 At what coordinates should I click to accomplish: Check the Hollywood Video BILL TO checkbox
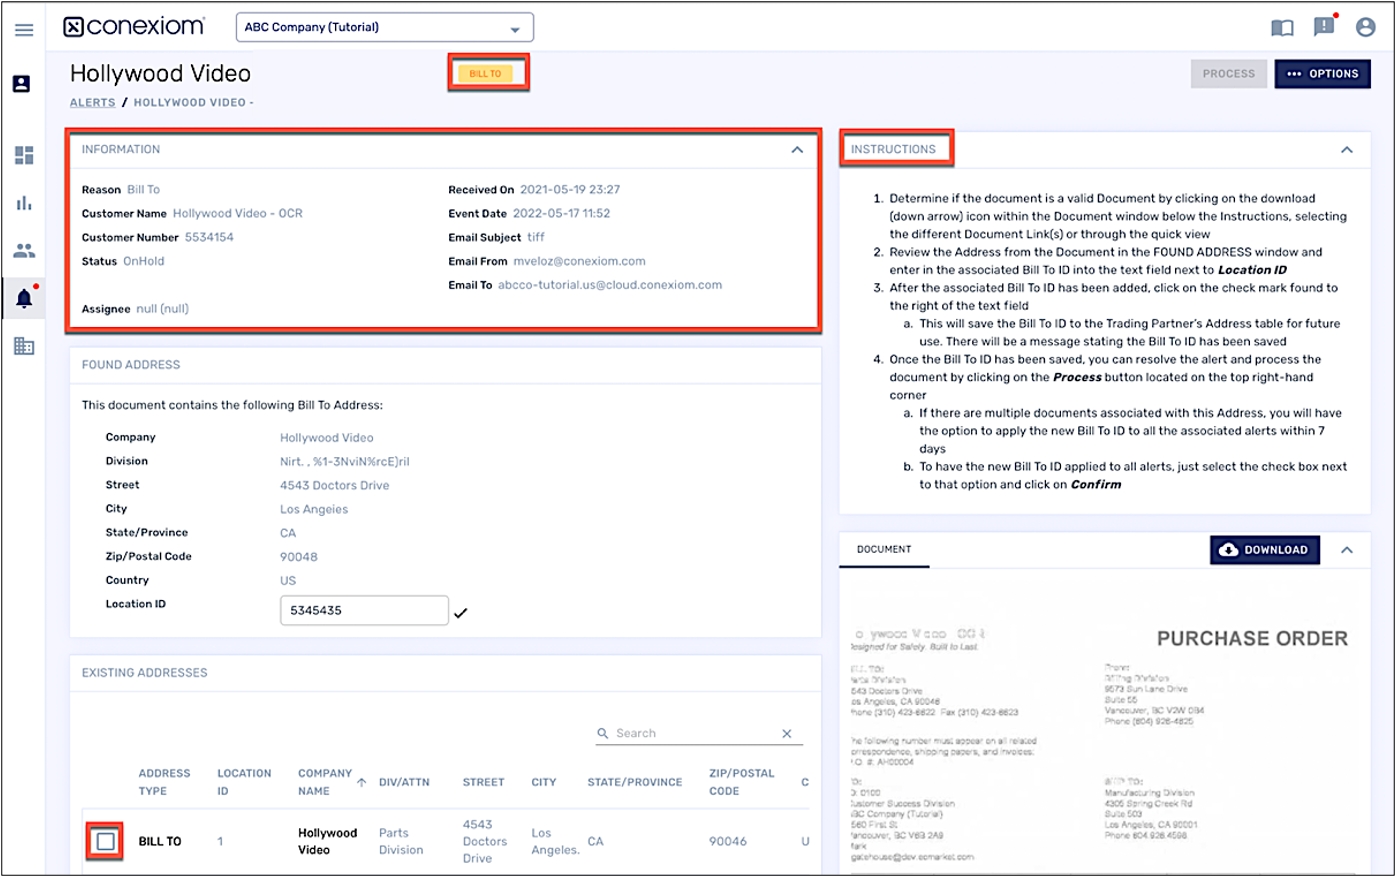coord(106,841)
